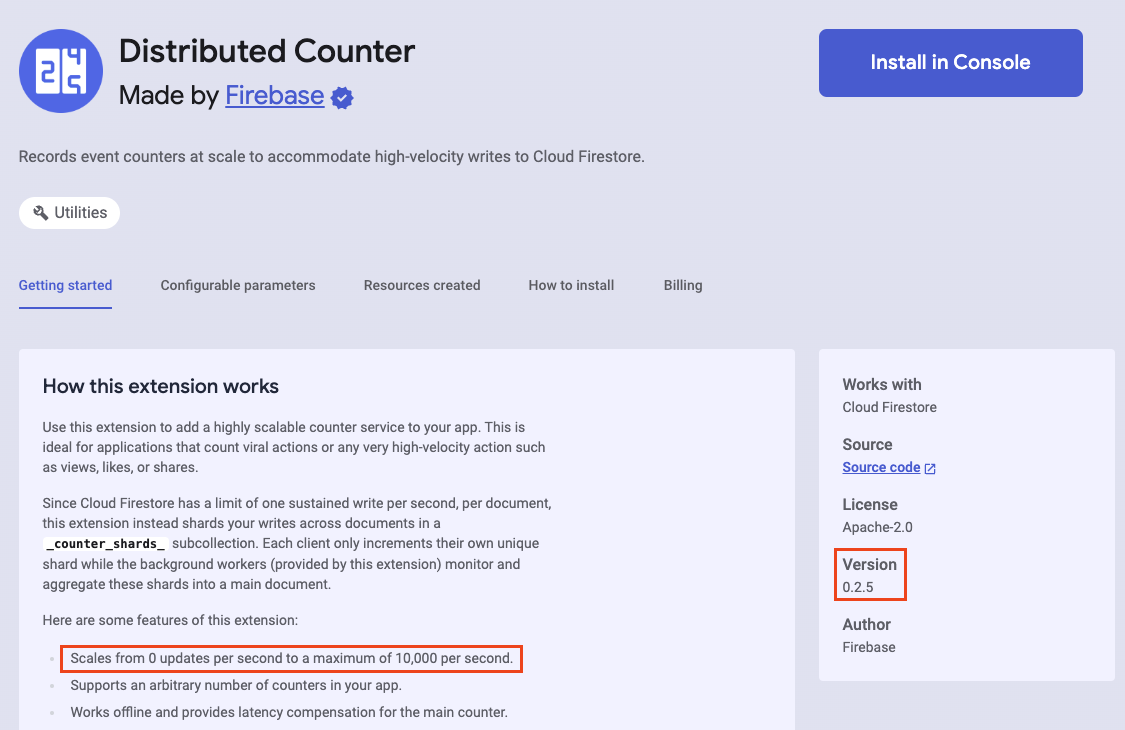Click the bullet about offline latency compensation
This screenshot has height=730, width=1125.
(x=289, y=712)
